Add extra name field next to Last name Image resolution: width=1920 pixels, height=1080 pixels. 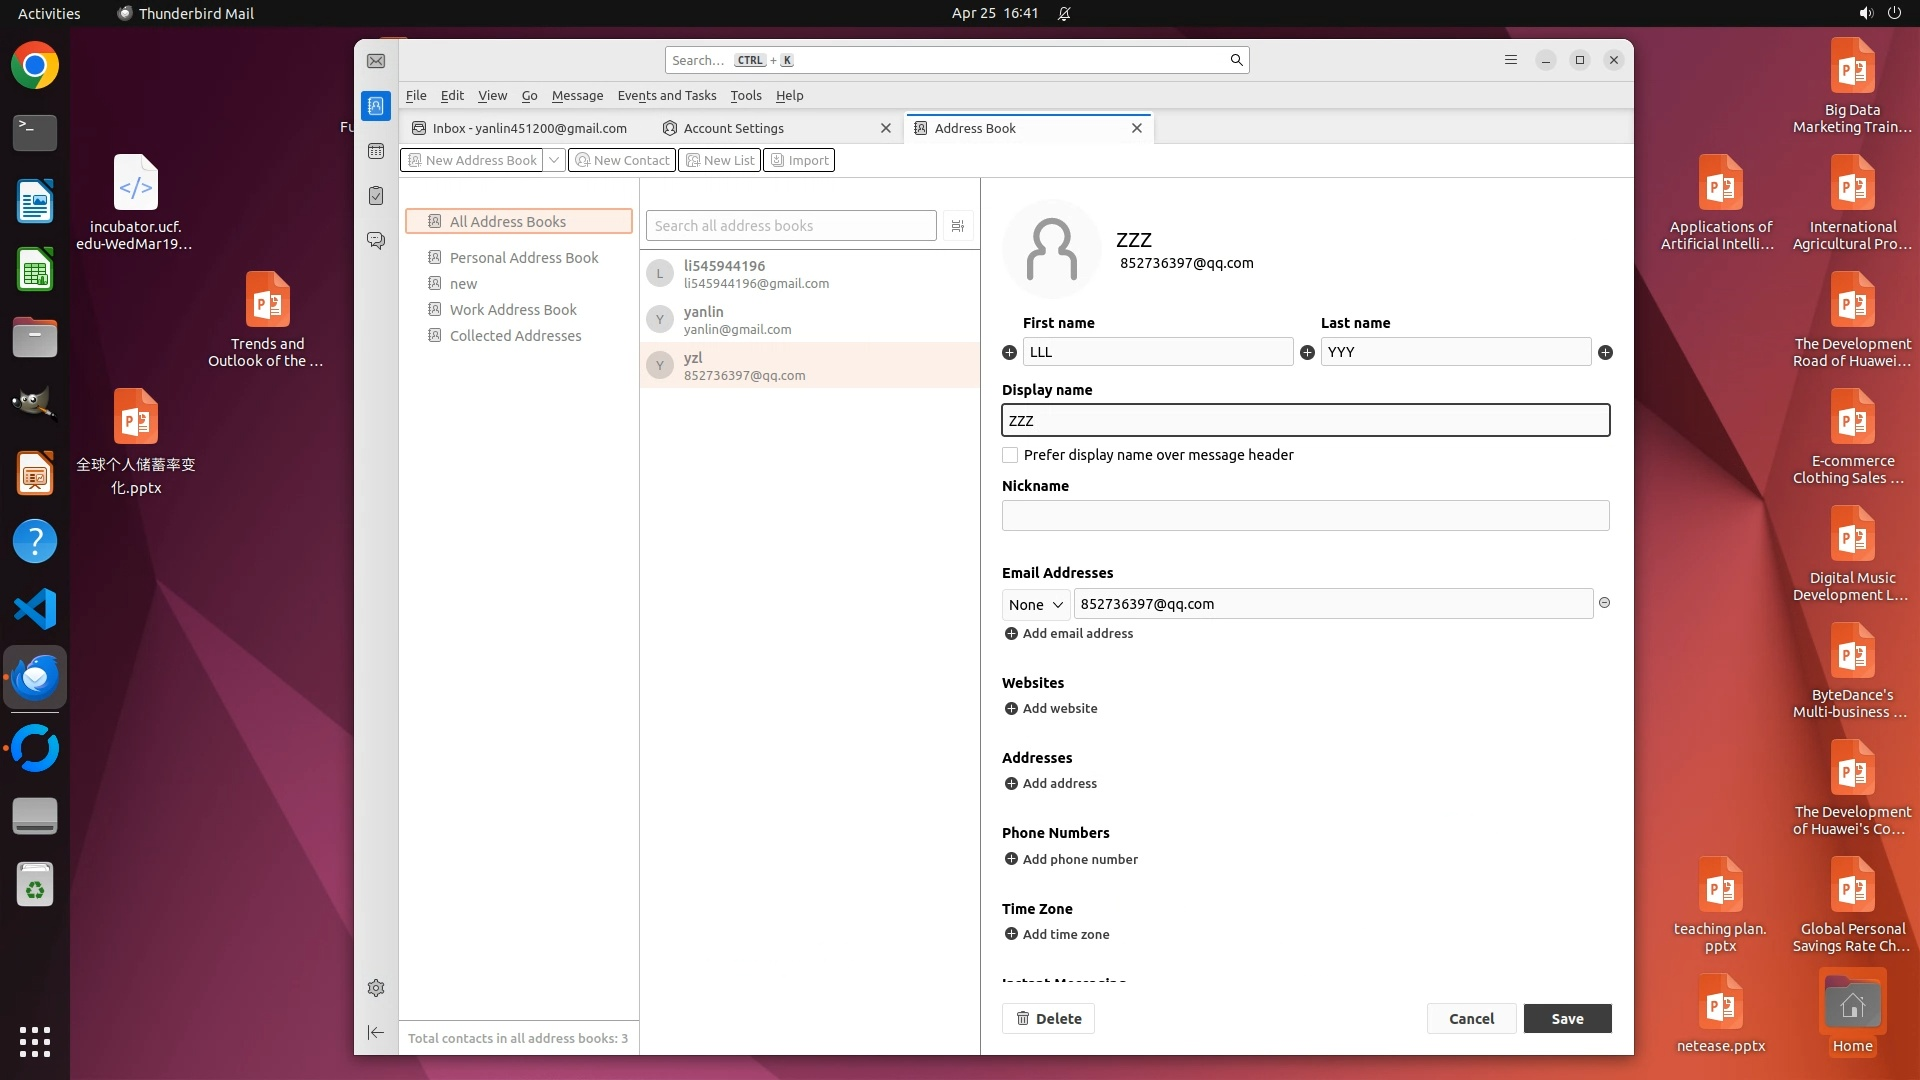pos(1605,352)
